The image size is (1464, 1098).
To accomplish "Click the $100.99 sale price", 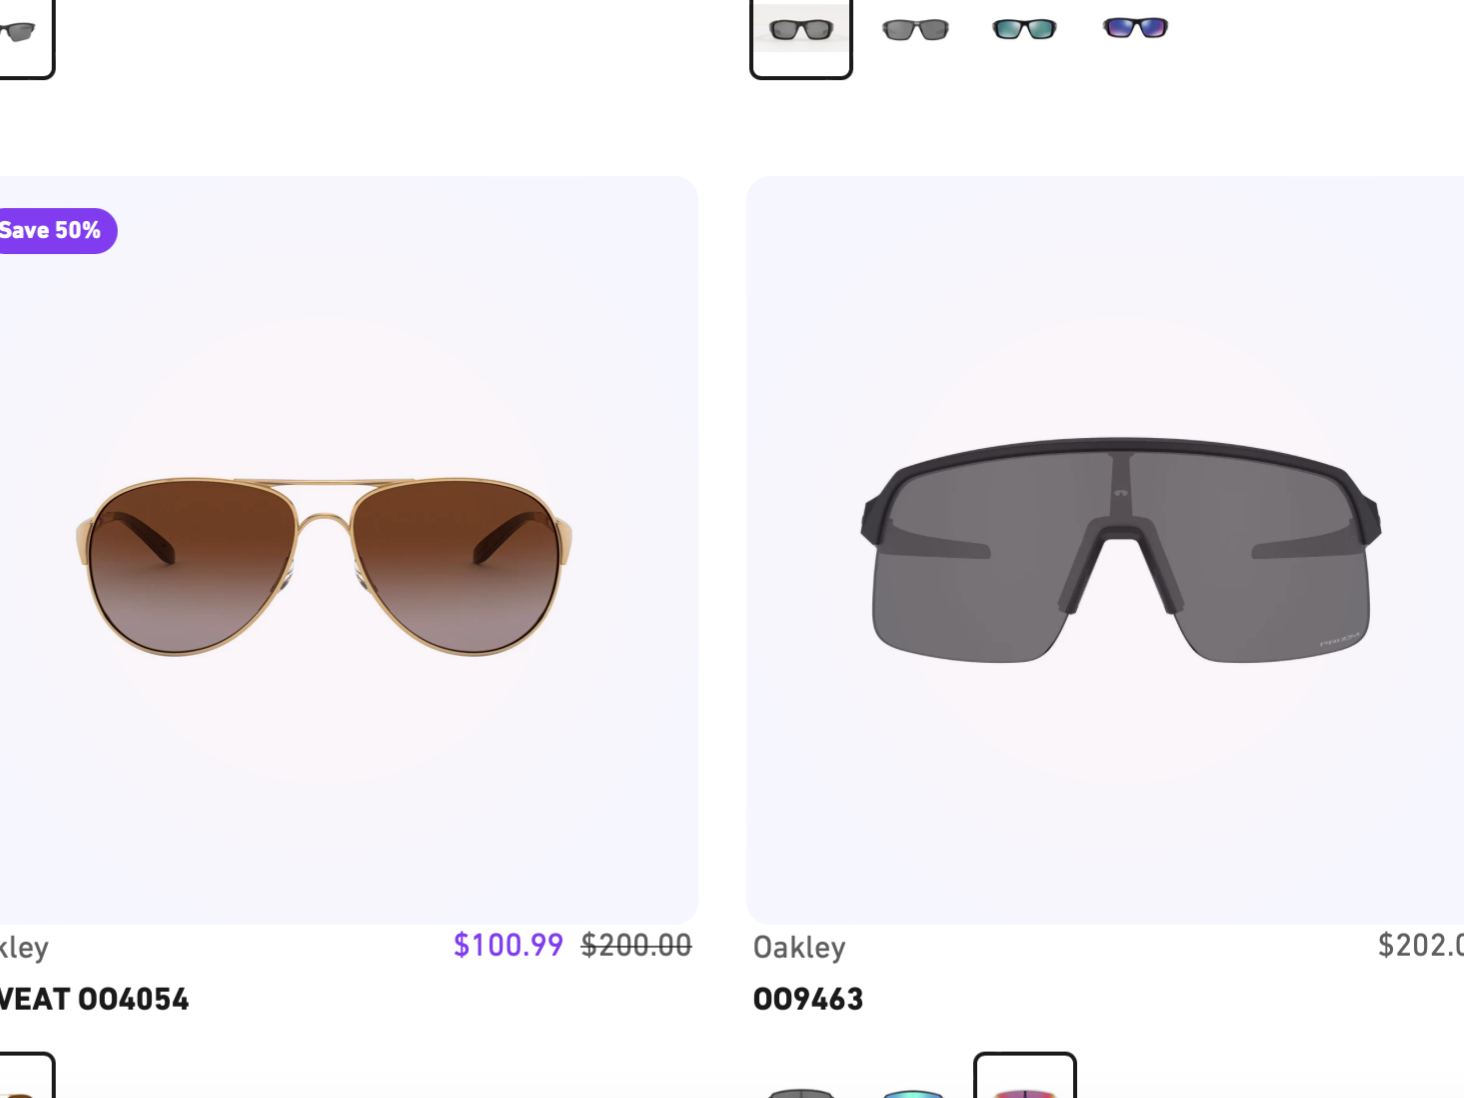I will point(508,945).
